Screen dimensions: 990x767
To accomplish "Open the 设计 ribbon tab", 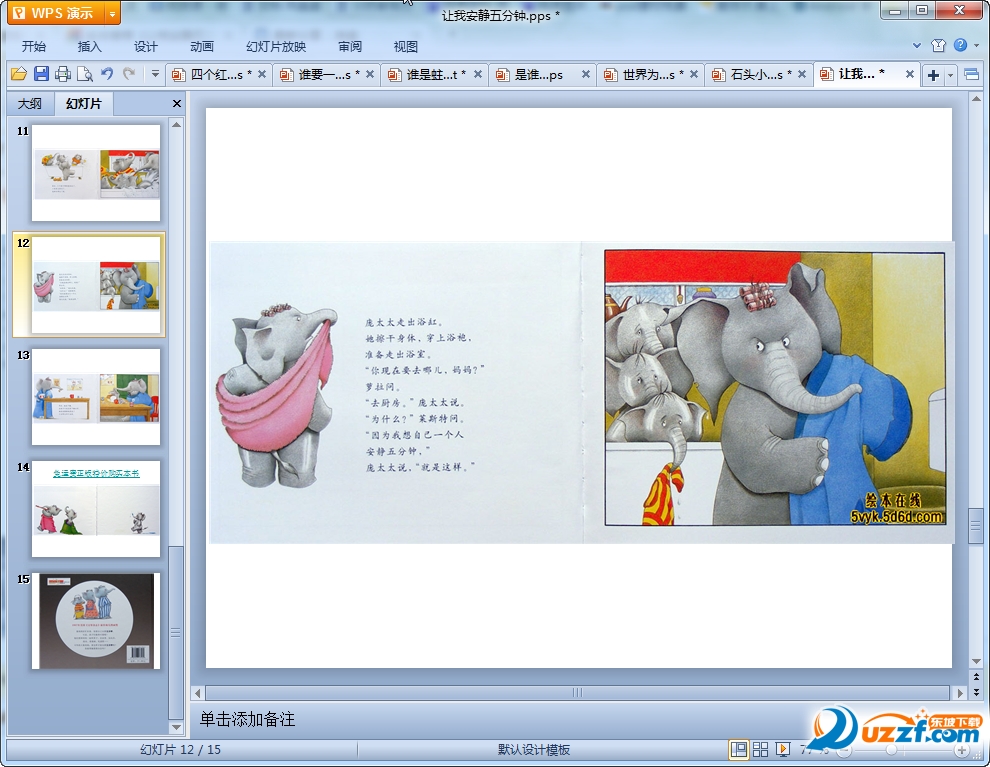I will pos(145,46).
